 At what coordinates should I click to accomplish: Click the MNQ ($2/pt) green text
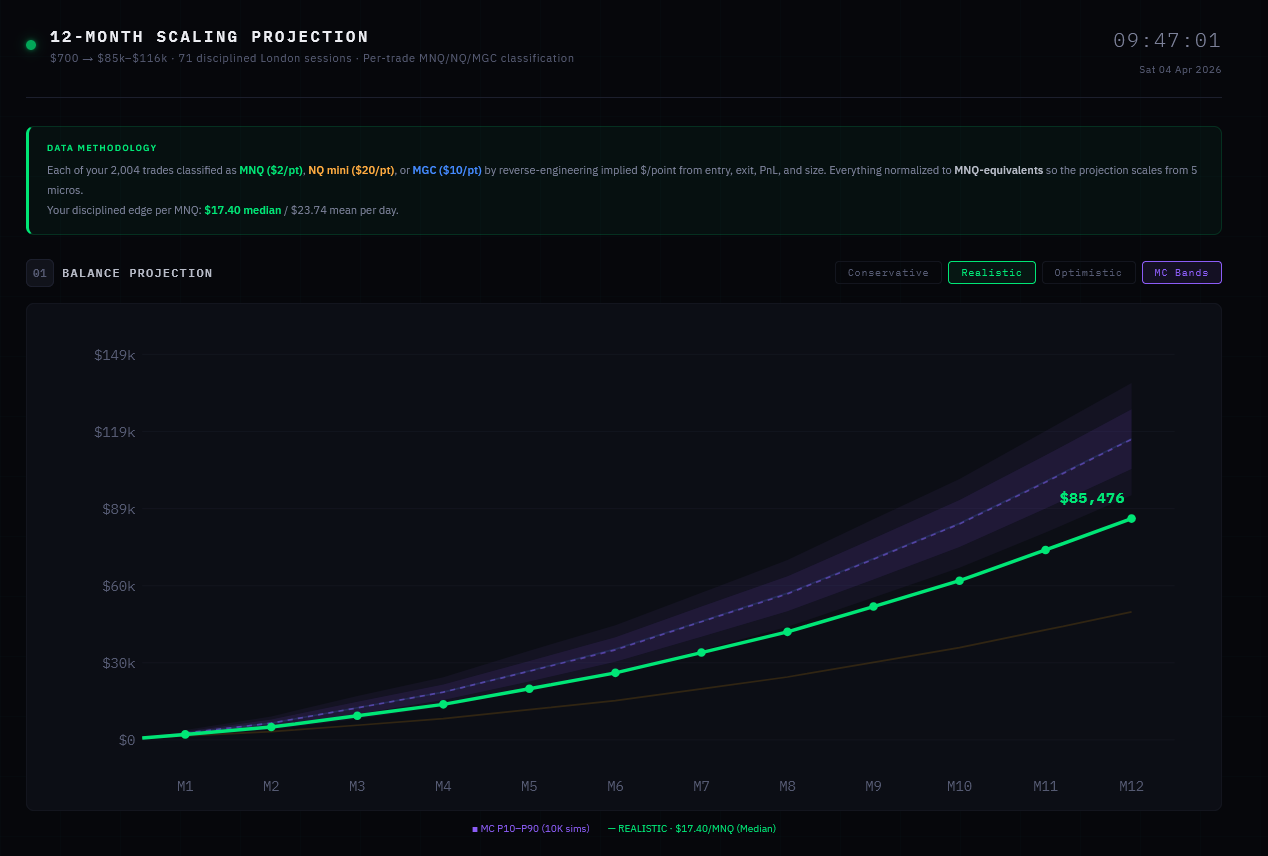pyautogui.click(x=270, y=171)
